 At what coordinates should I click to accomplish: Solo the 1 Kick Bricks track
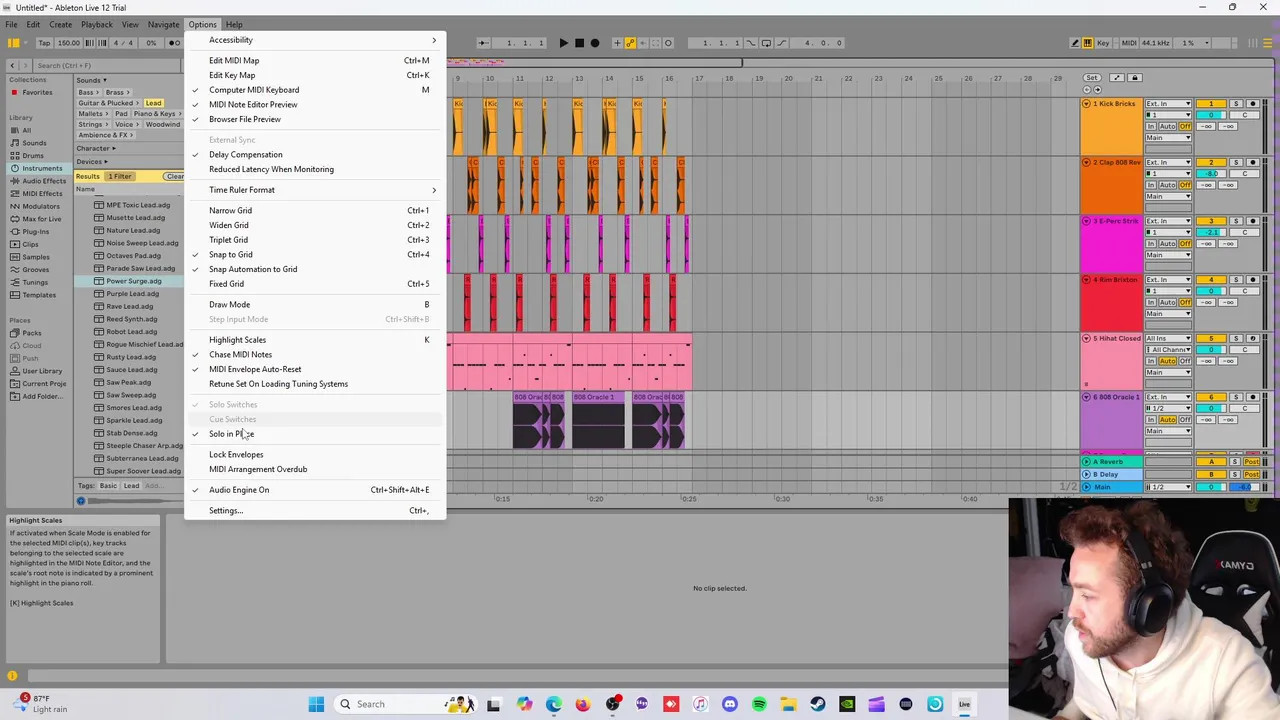click(1235, 104)
